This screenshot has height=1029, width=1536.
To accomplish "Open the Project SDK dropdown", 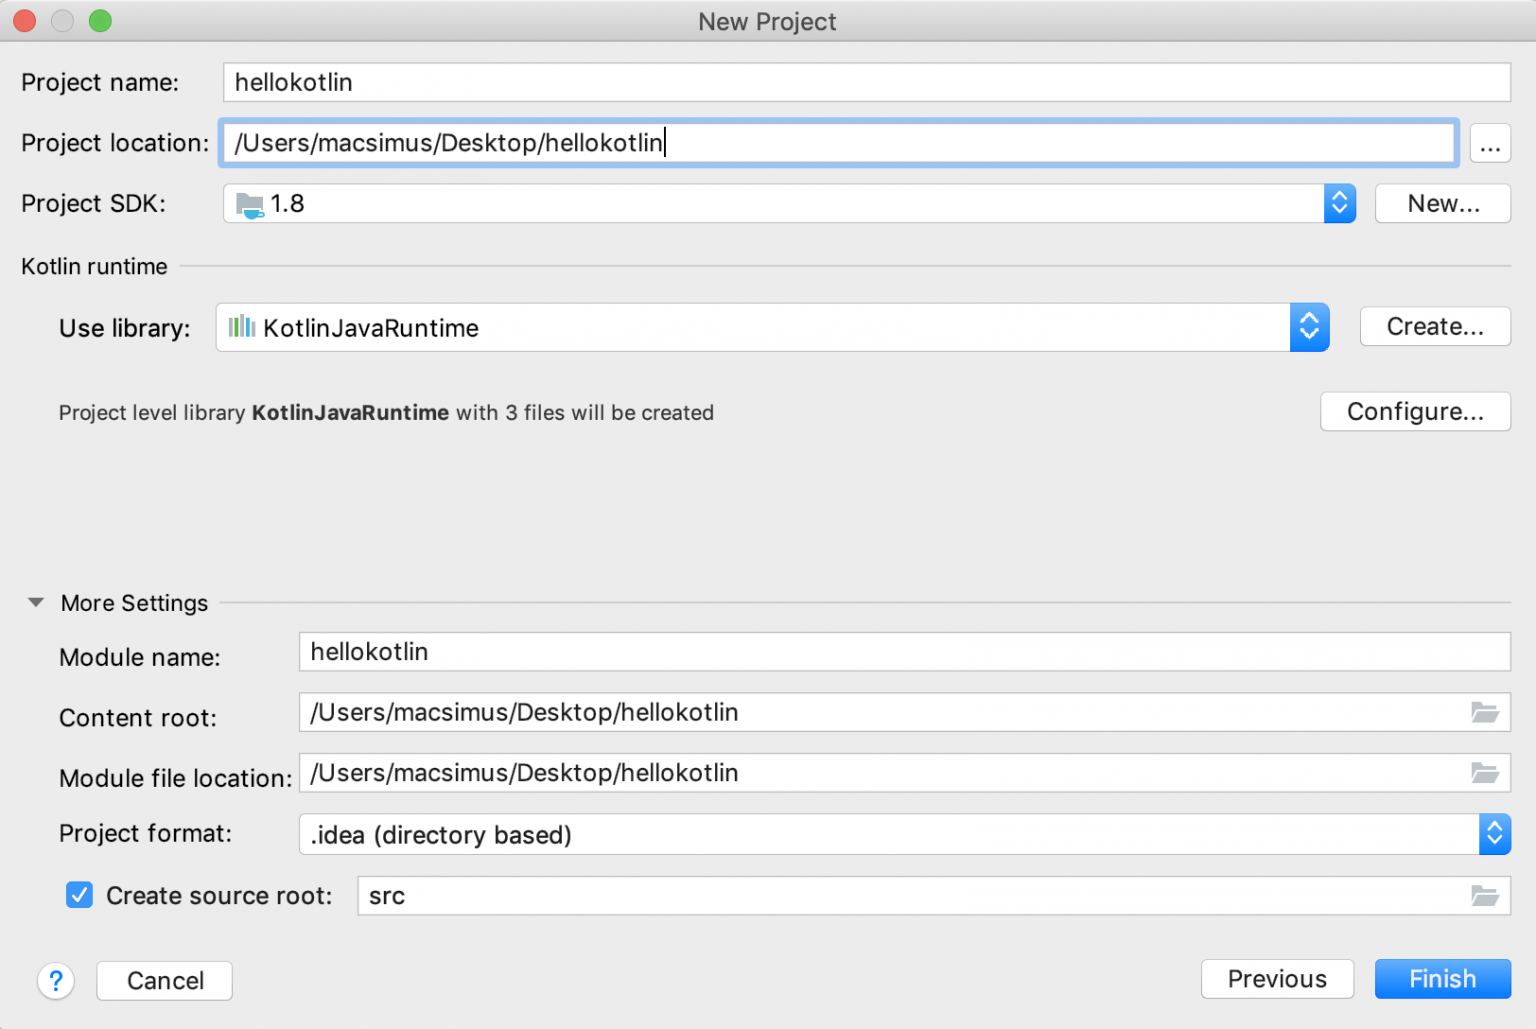I will 1339,203.
